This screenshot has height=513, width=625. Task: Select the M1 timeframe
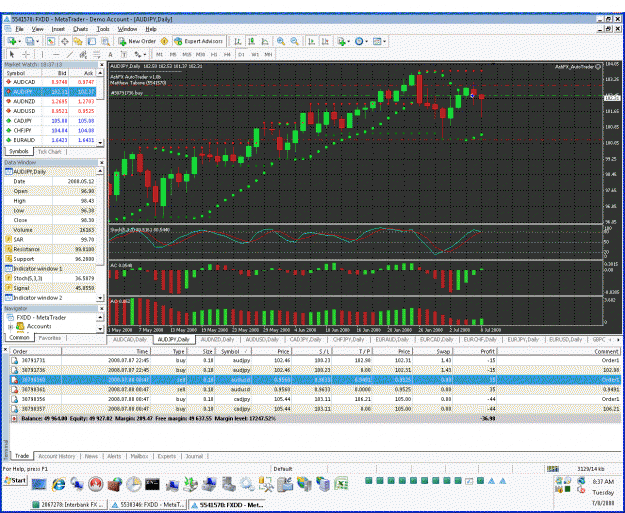coord(159,54)
